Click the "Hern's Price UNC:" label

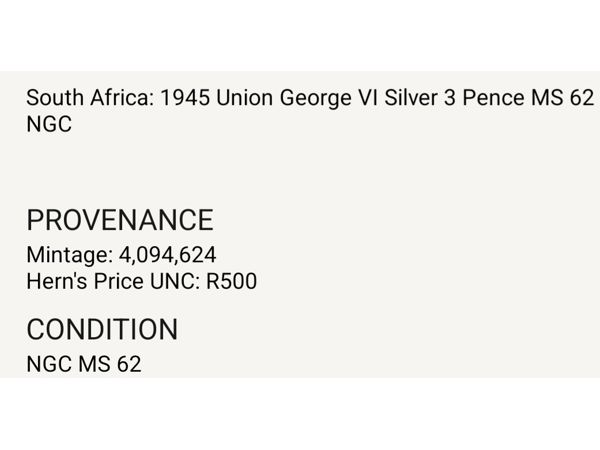coord(111,282)
